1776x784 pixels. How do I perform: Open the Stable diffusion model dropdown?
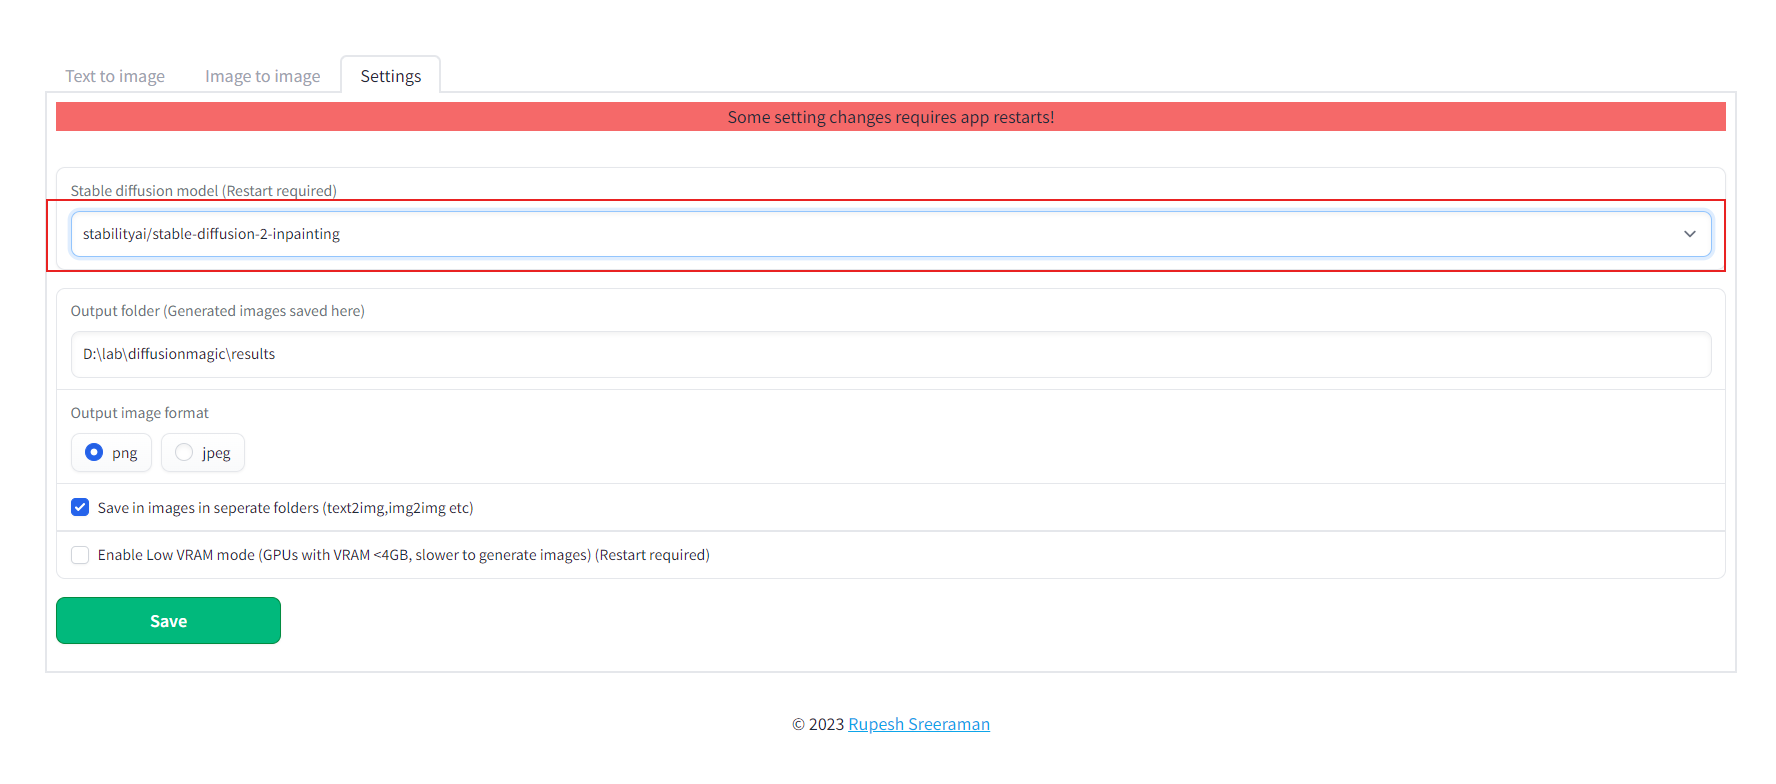click(891, 234)
